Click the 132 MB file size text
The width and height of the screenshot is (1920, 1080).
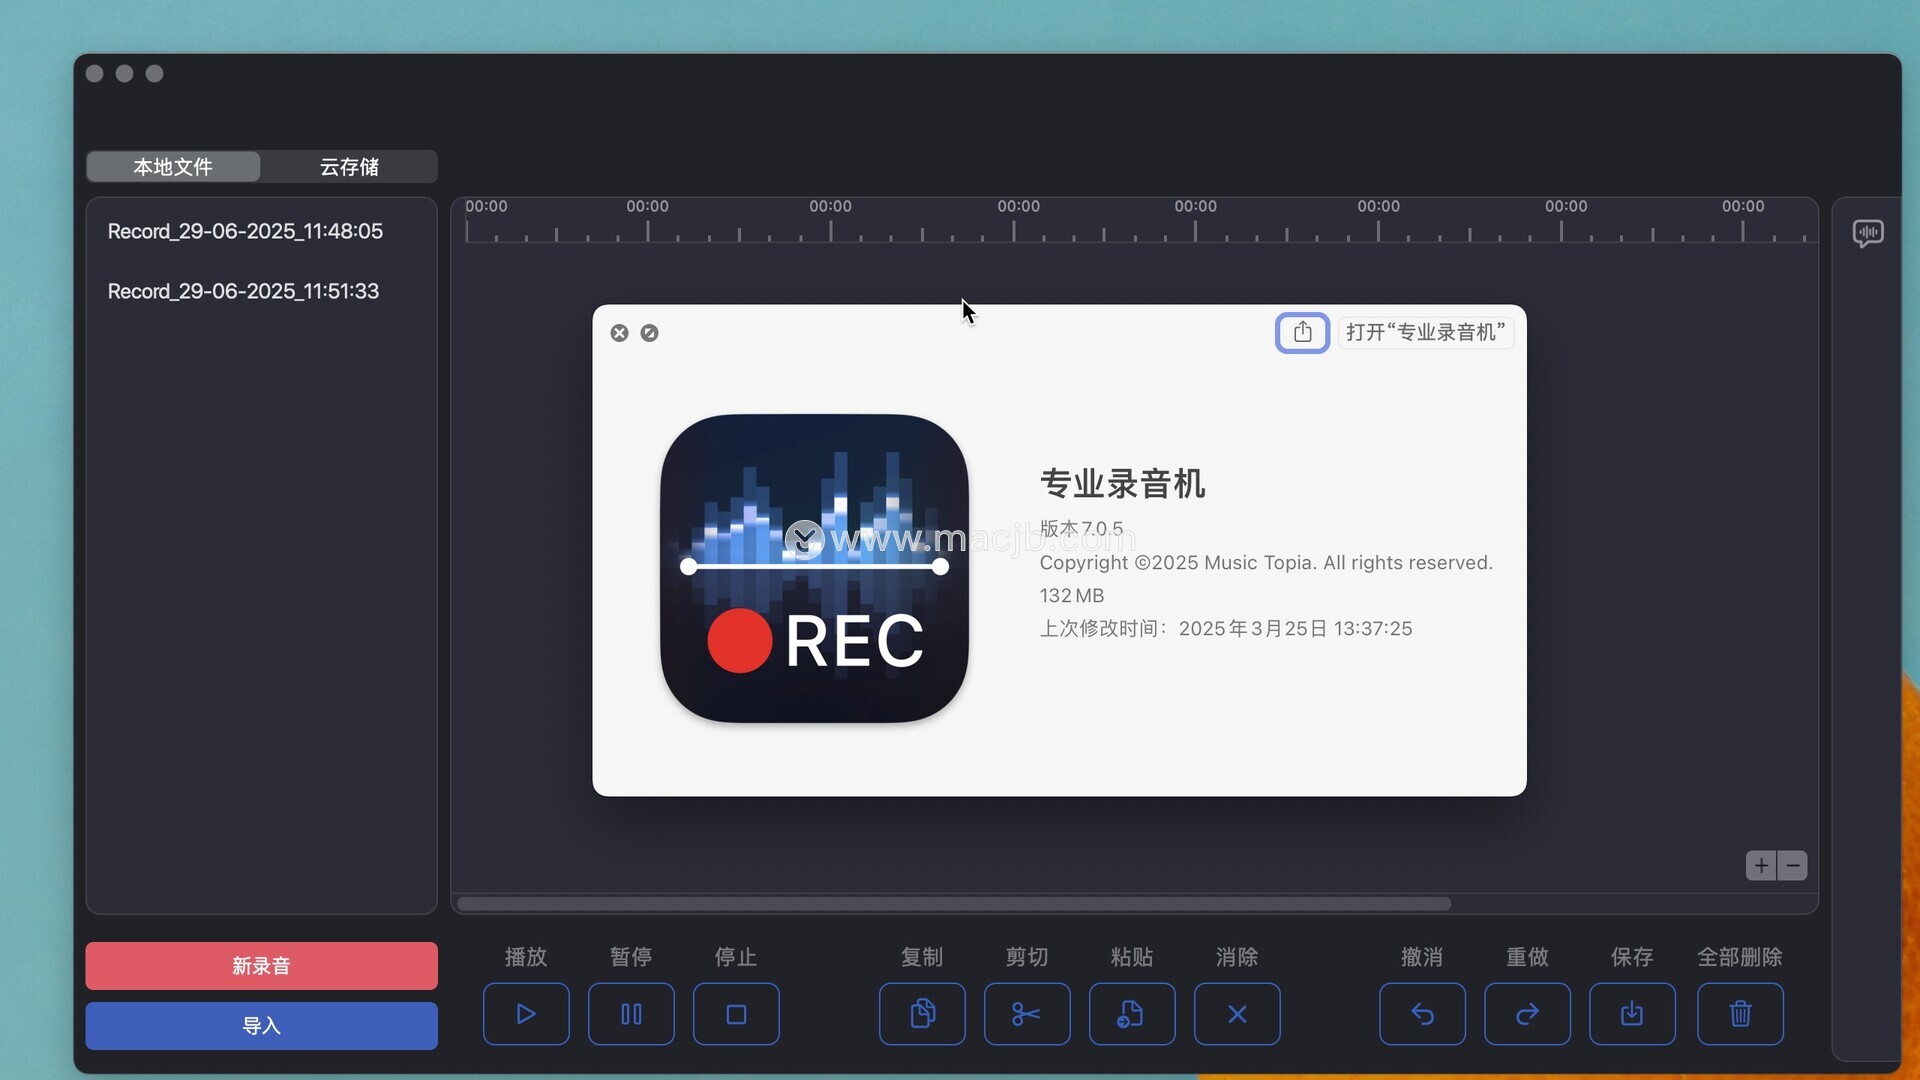(1072, 596)
